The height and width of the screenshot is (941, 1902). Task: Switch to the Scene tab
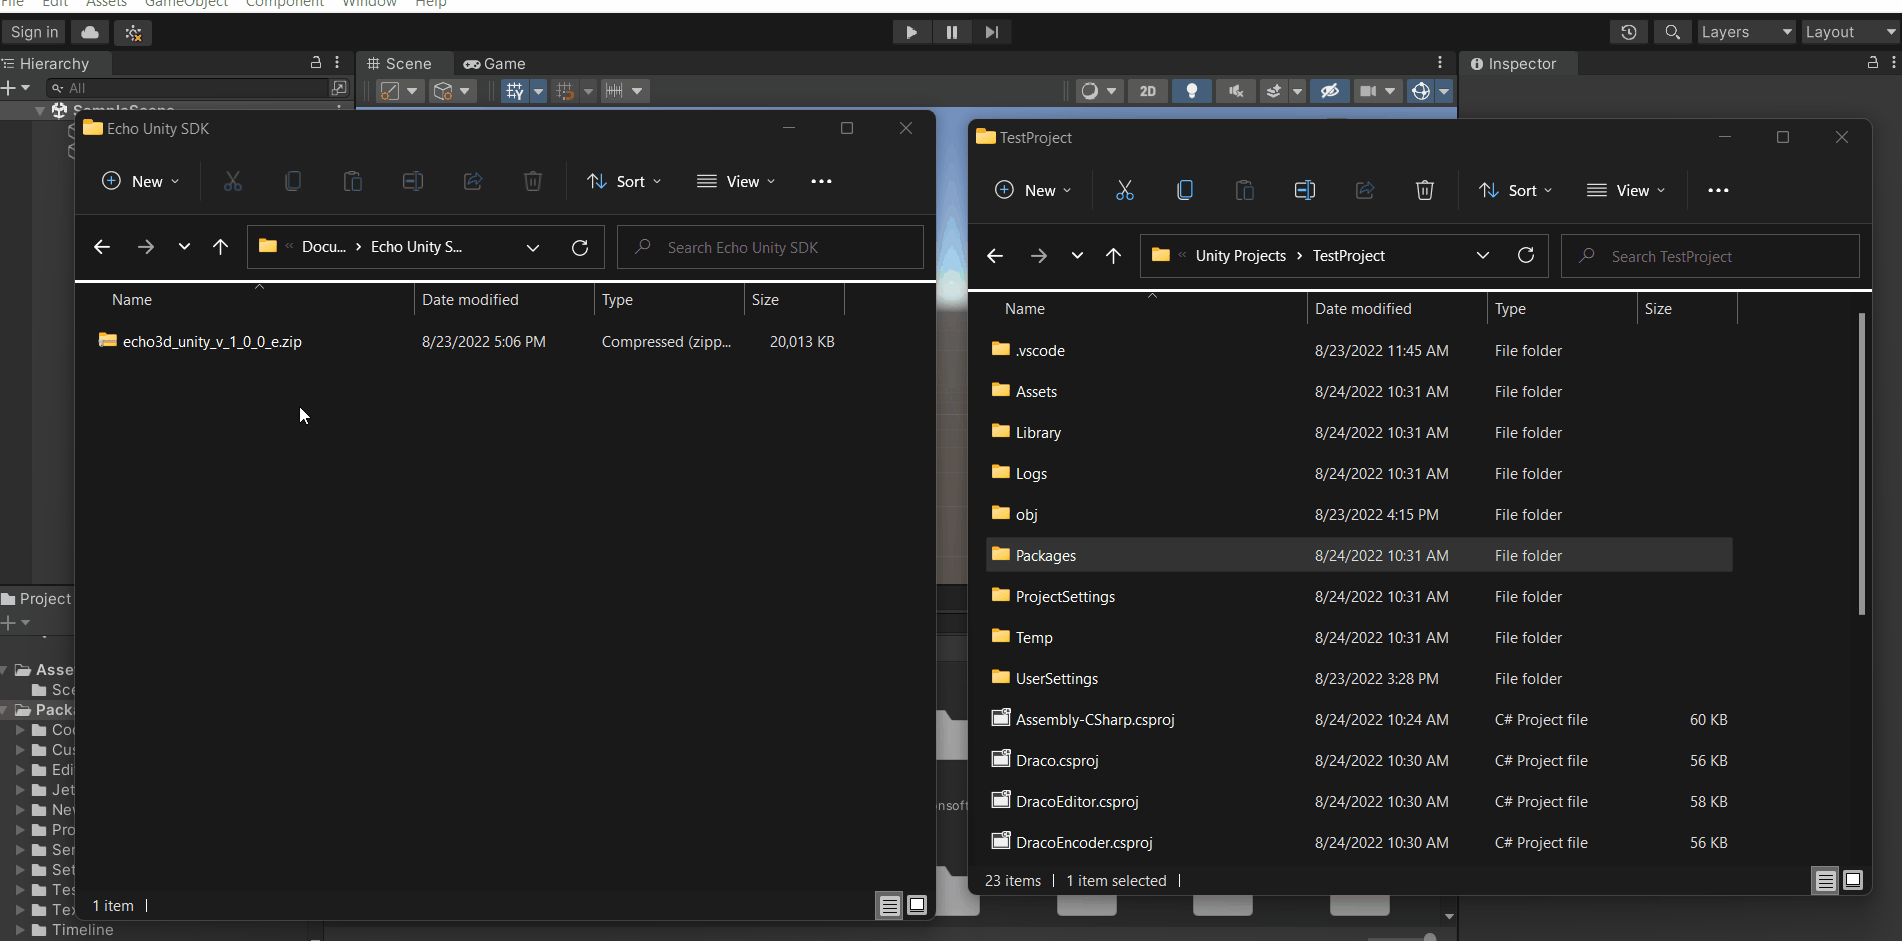click(400, 63)
